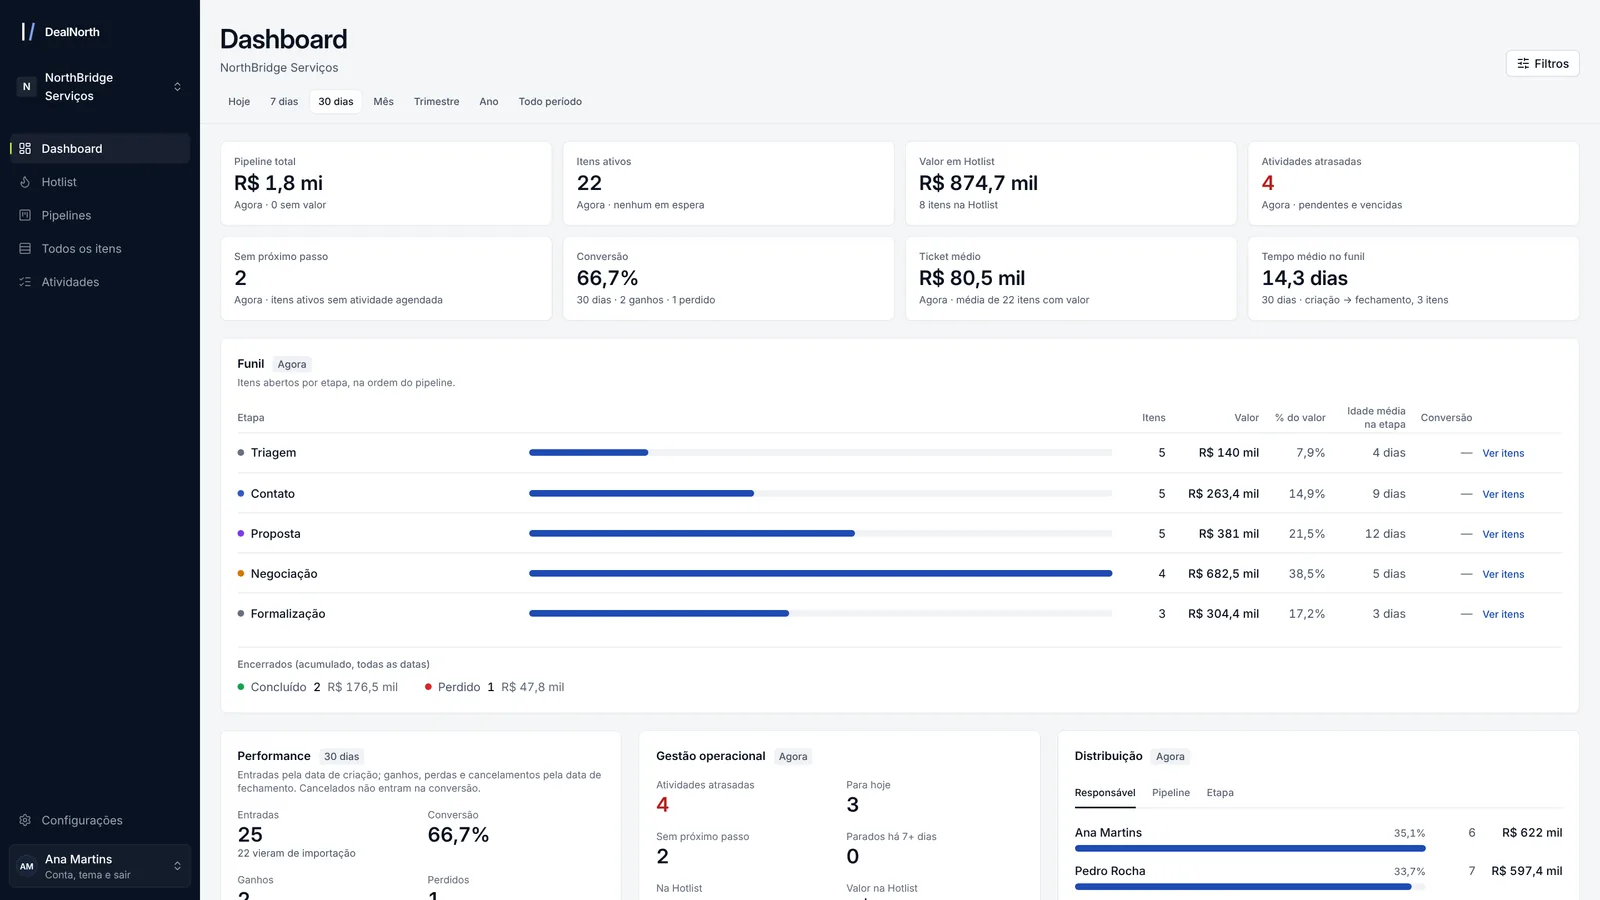Expand the NorthBridge Serviços workspace switcher
Image resolution: width=1600 pixels, height=900 pixels.
pyautogui.click(x=100, y=87)
